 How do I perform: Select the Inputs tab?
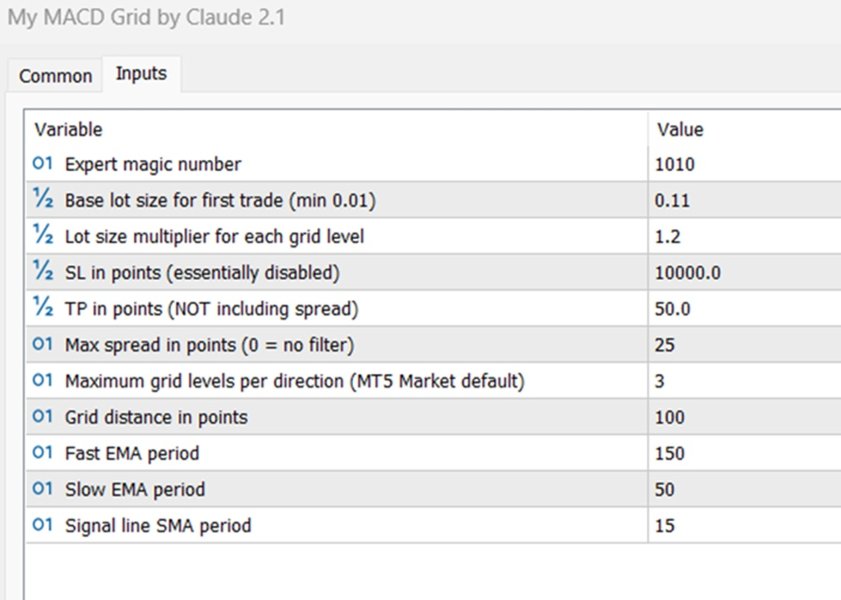[x=141, y=73]
